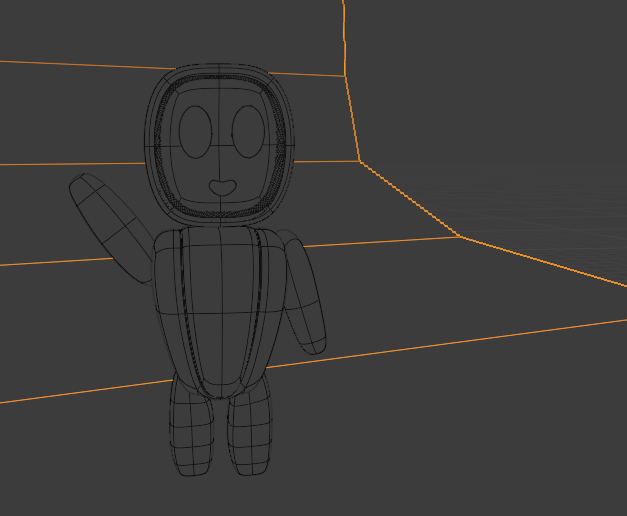Screen dimensions: 627x516
Task: Click the robot character's left eye
Action: pyautogui.click(x=195, y=131)
